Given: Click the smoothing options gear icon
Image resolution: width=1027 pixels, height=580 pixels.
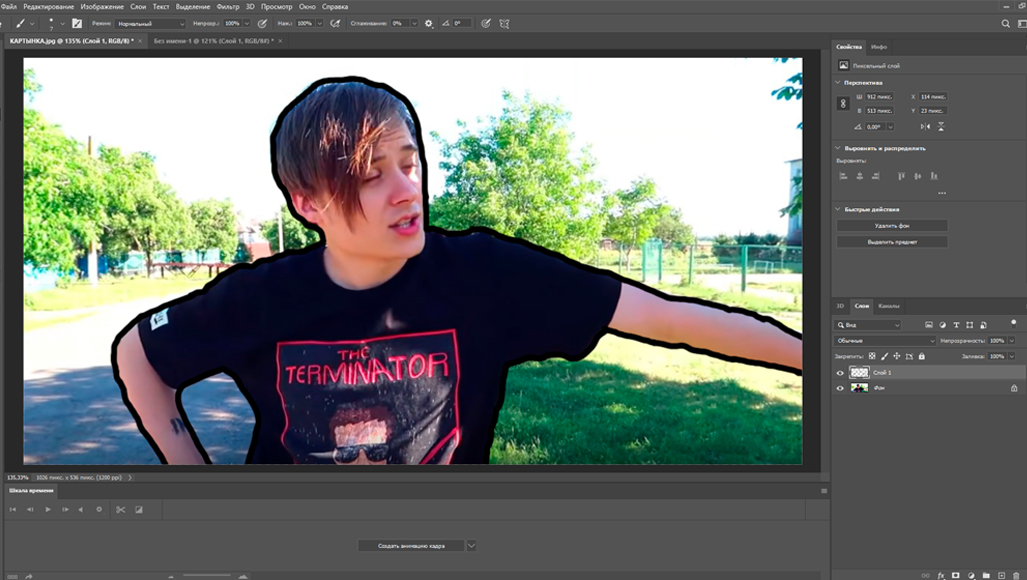Looking at the screenshot, I should pos(429,22).
